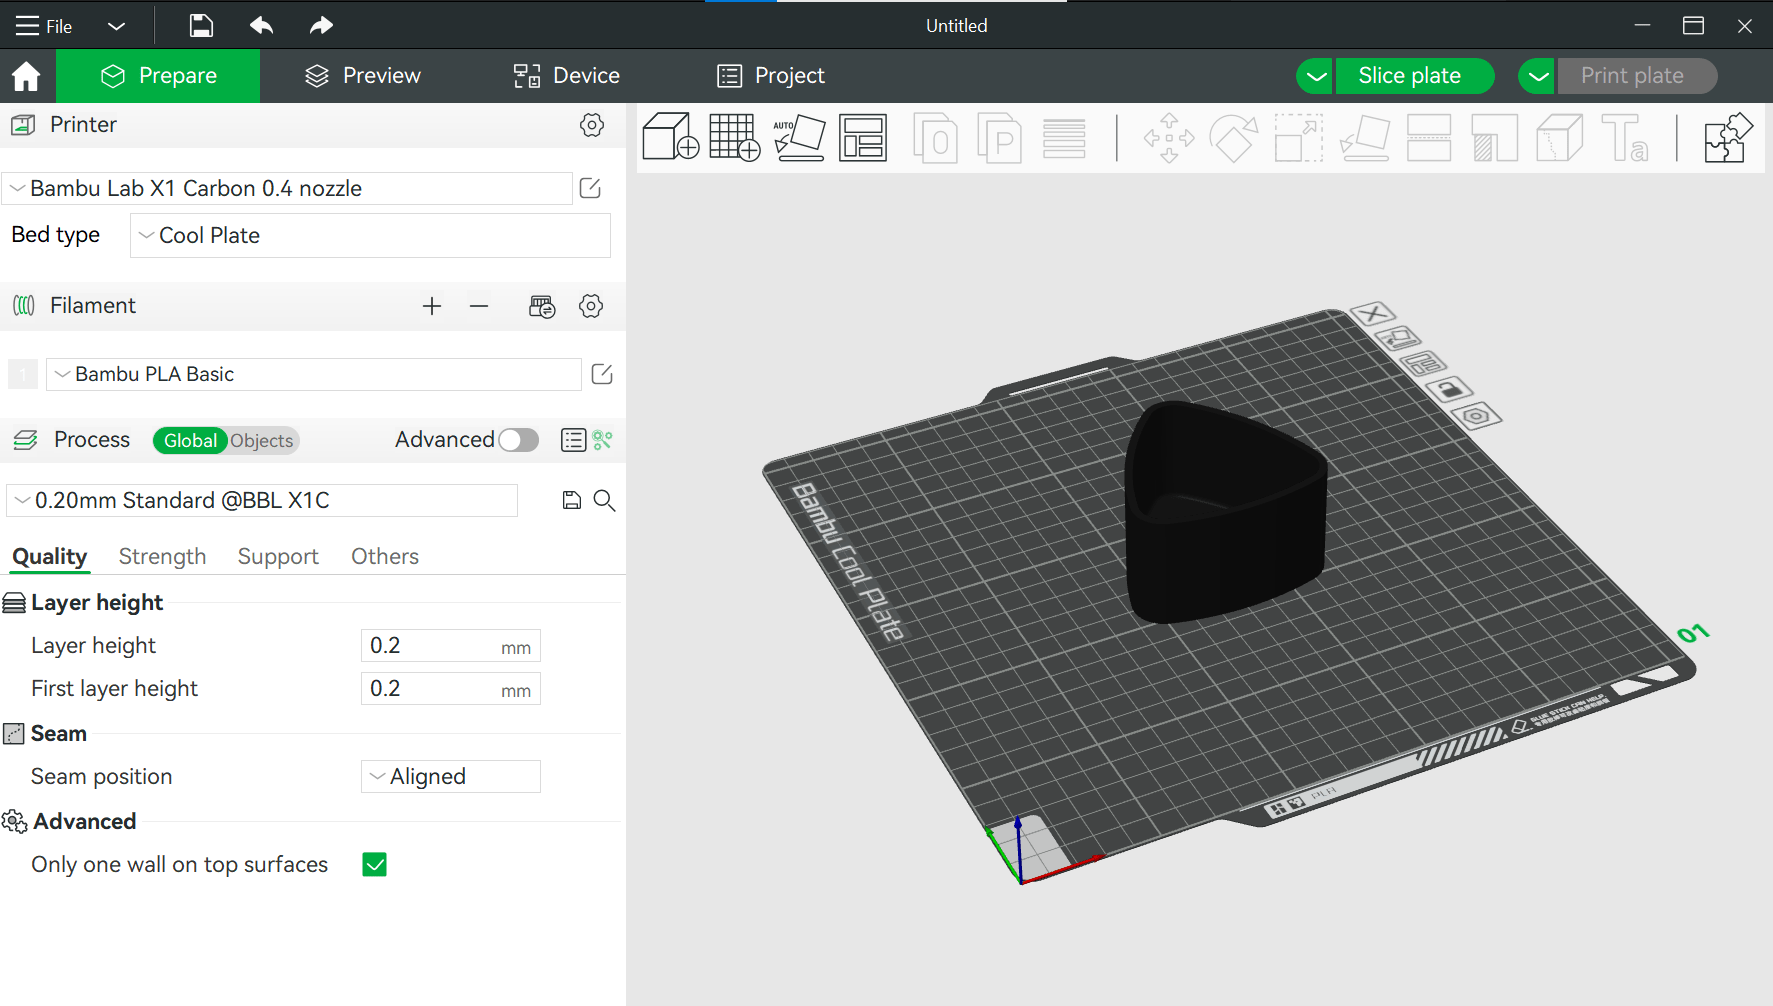Open the Assembly view icon
Screen dimensions: 1773x1006
(1728, 137)
